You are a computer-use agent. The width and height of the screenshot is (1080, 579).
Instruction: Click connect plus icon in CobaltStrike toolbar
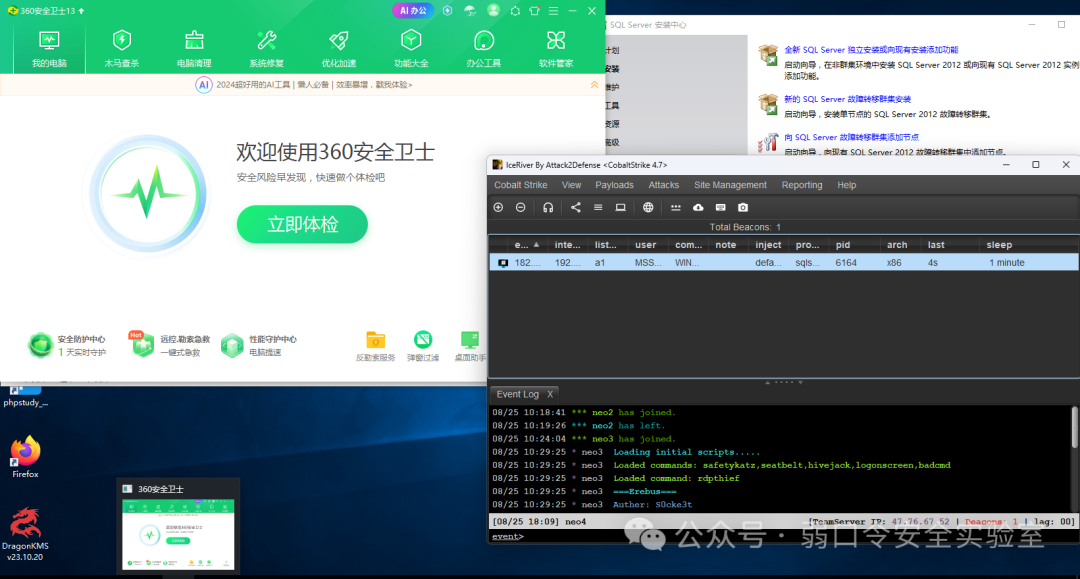(498, 207)
